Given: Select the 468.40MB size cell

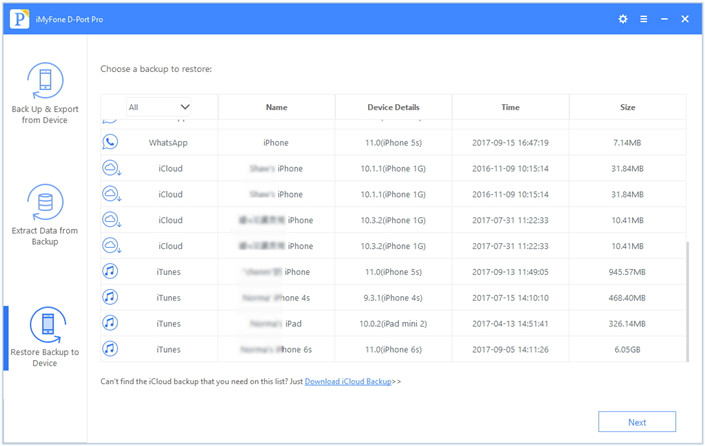Looking at the screenshot, I should tap(627, 298).
